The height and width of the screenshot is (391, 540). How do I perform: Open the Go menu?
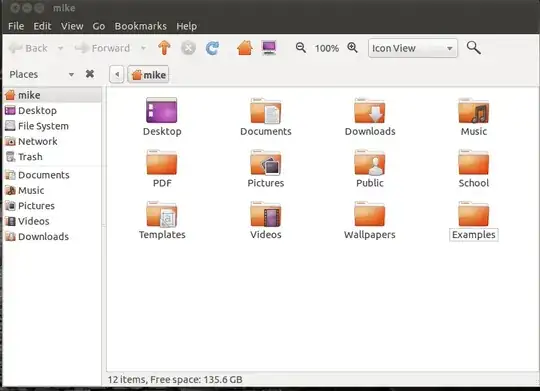[98, 26]
